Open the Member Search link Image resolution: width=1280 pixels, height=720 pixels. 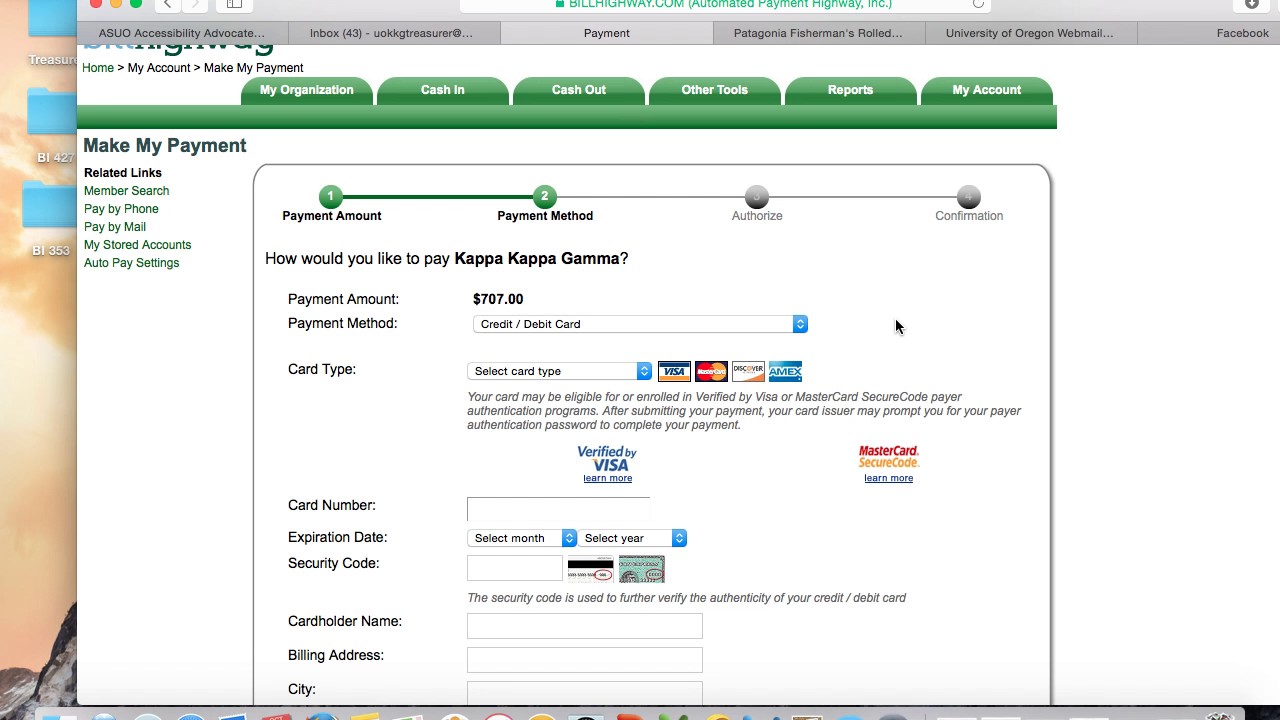point(126,191)
